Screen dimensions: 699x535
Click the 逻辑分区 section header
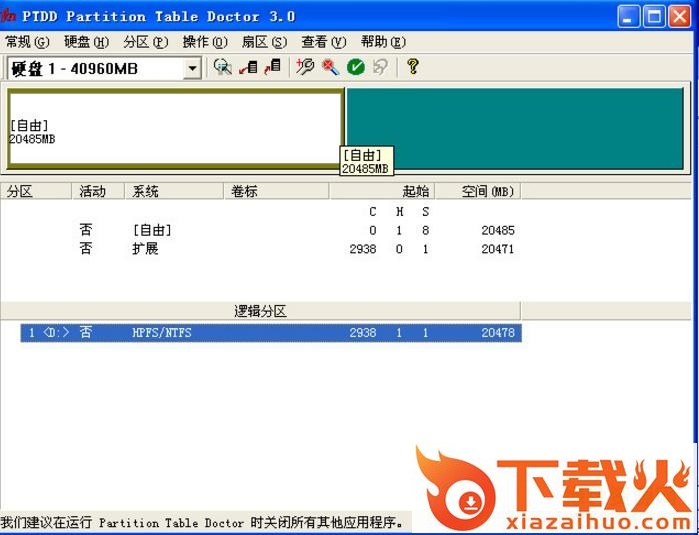[x=260, y=311]
